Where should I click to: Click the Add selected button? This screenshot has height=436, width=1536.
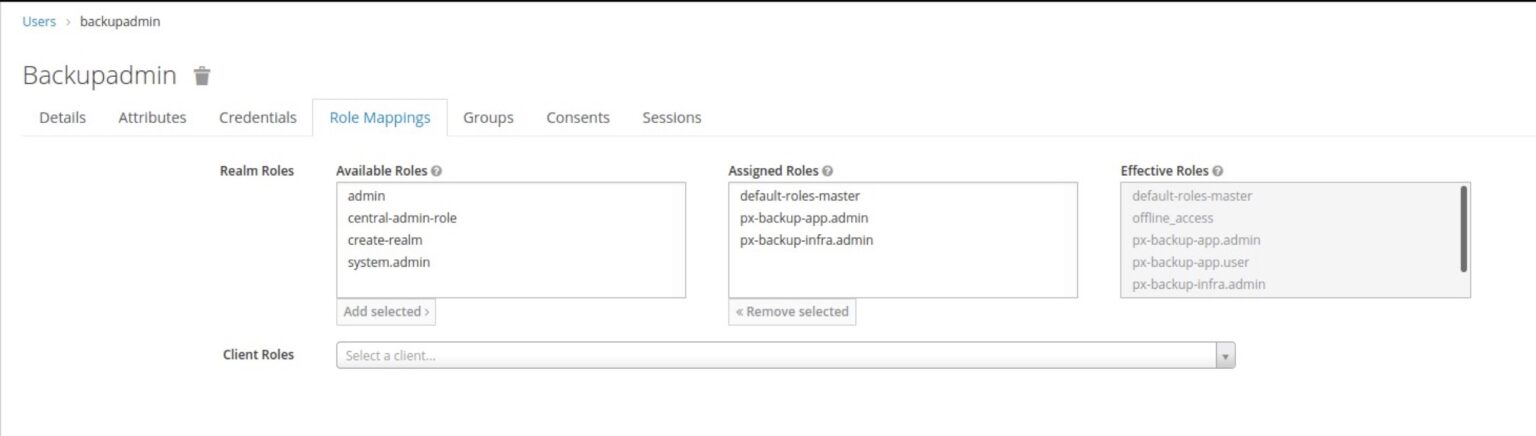pos(386,312)
